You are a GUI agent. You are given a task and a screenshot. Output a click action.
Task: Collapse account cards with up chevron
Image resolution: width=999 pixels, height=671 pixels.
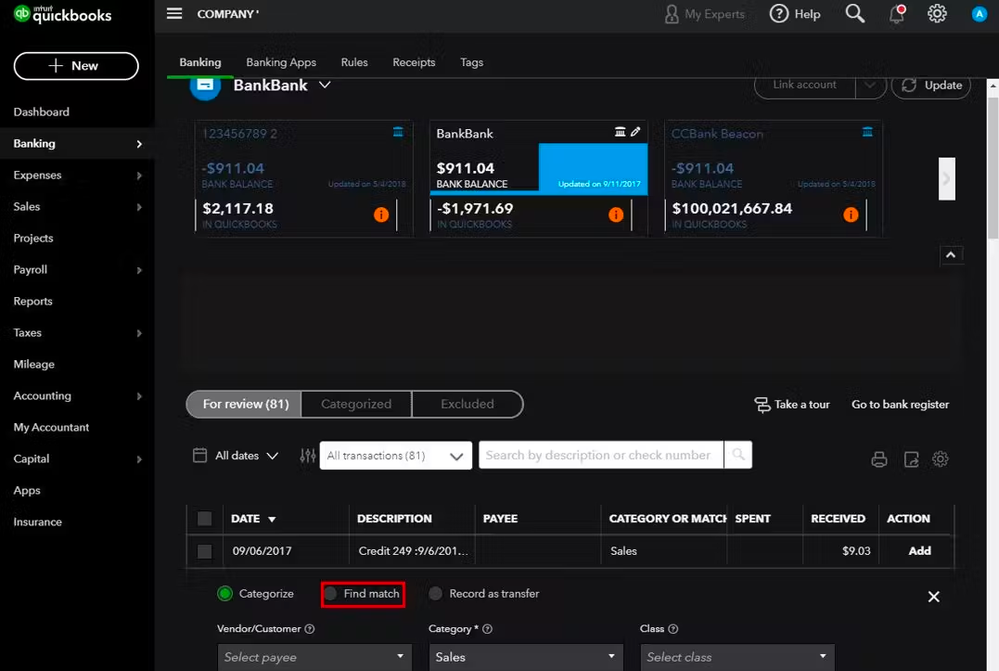(951, 255)
